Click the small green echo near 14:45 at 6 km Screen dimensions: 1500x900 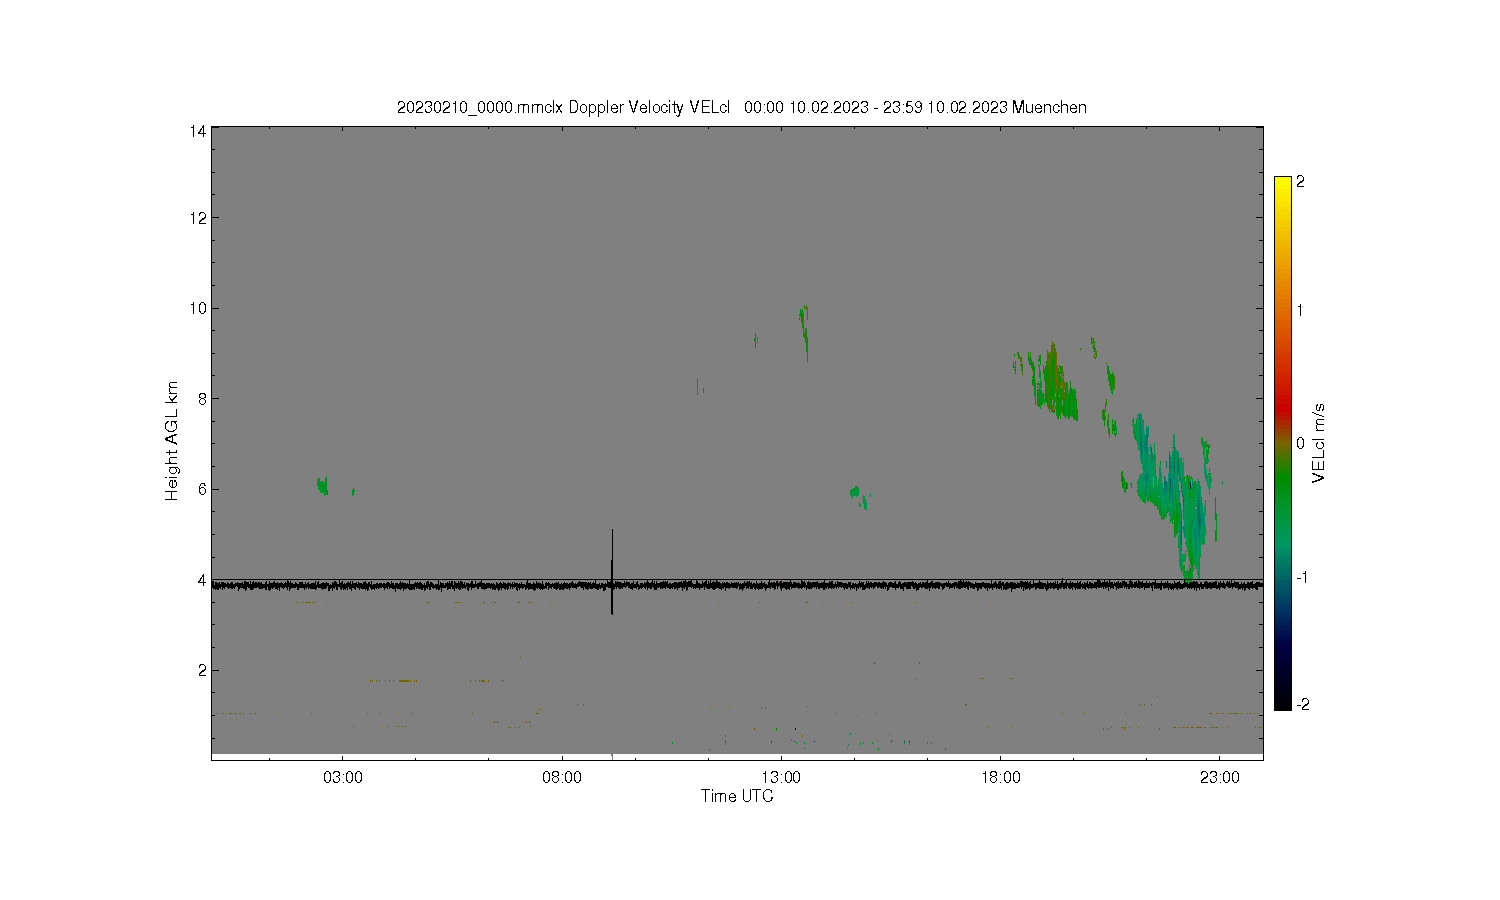[x=858, y=496]
